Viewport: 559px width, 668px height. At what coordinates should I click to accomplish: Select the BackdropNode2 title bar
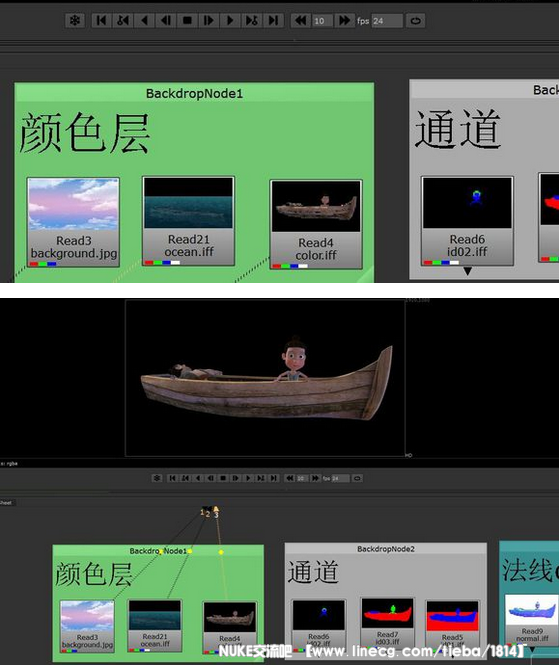click(x=386, y=549)
